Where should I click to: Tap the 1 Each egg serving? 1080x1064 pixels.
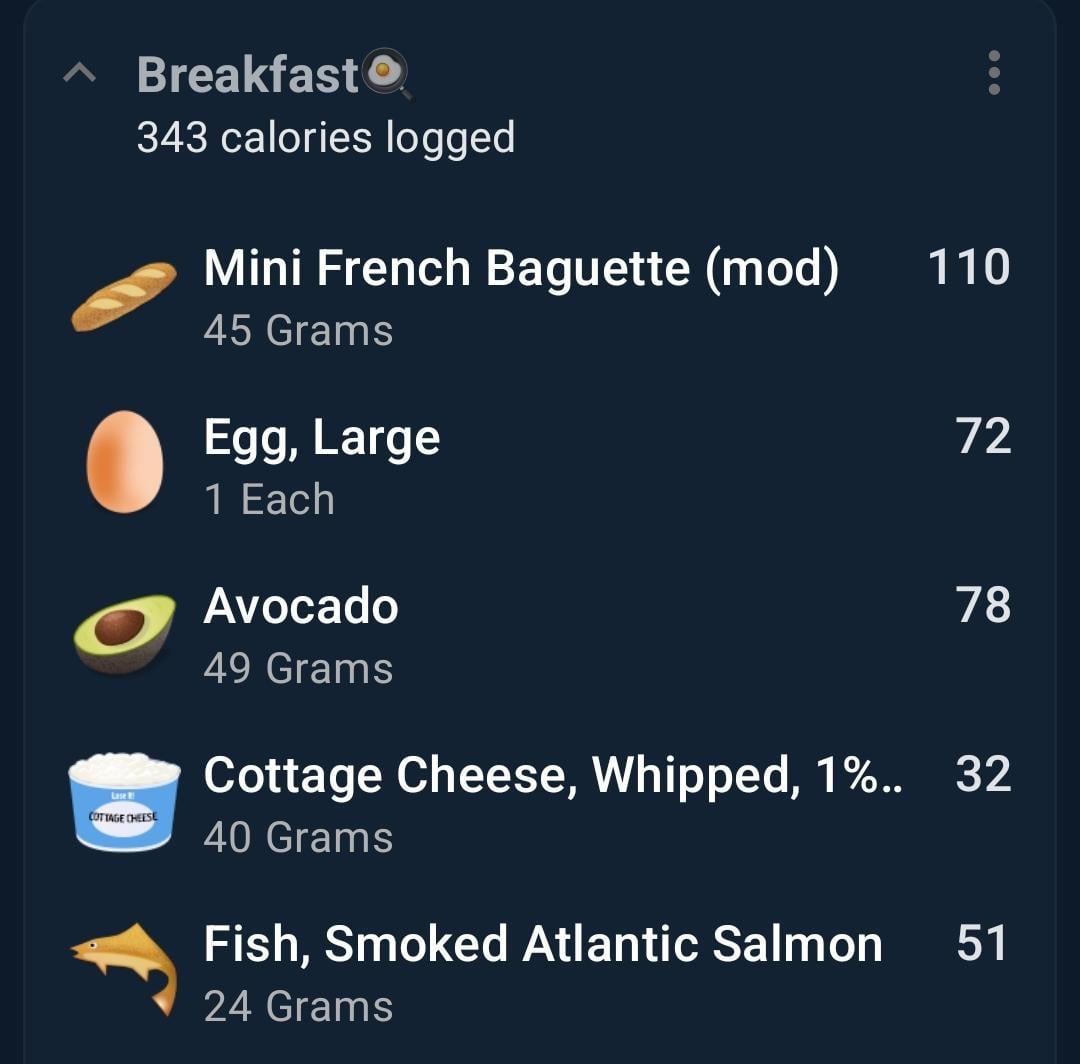point(269,499)
